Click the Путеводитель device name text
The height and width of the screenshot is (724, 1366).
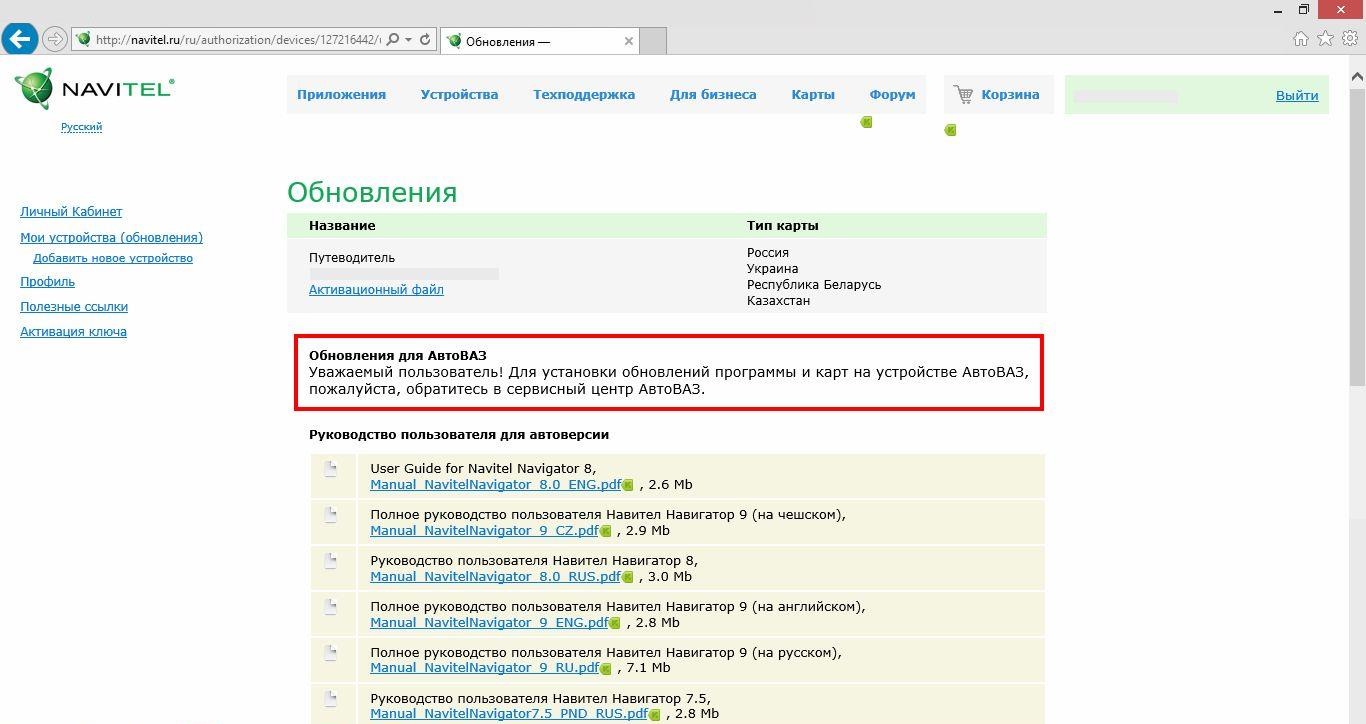click(352, 258)
